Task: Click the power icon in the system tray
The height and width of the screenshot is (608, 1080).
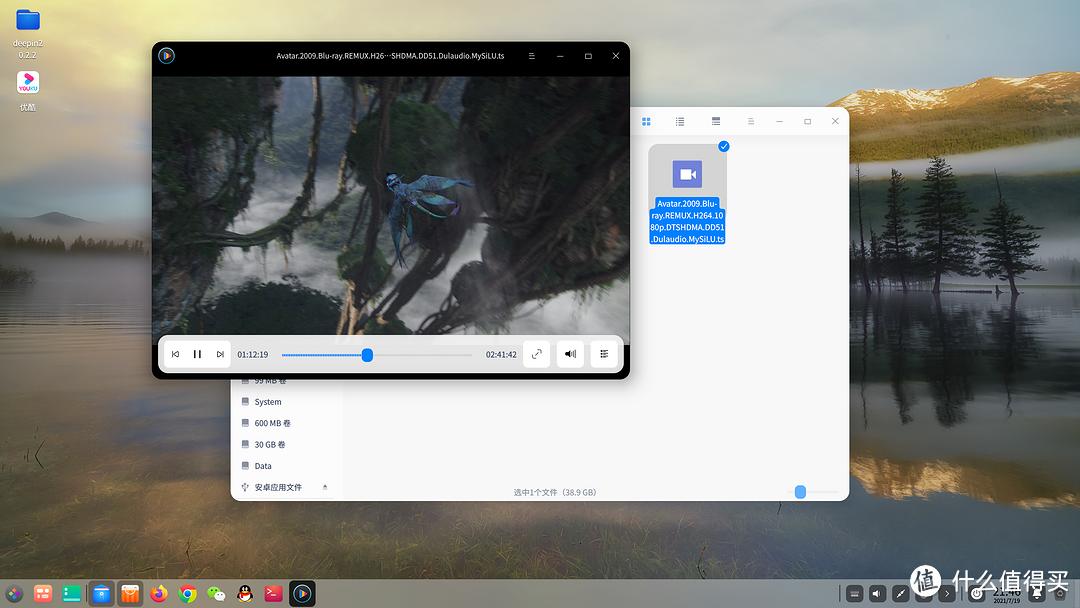Action: (x=977, y=593)
